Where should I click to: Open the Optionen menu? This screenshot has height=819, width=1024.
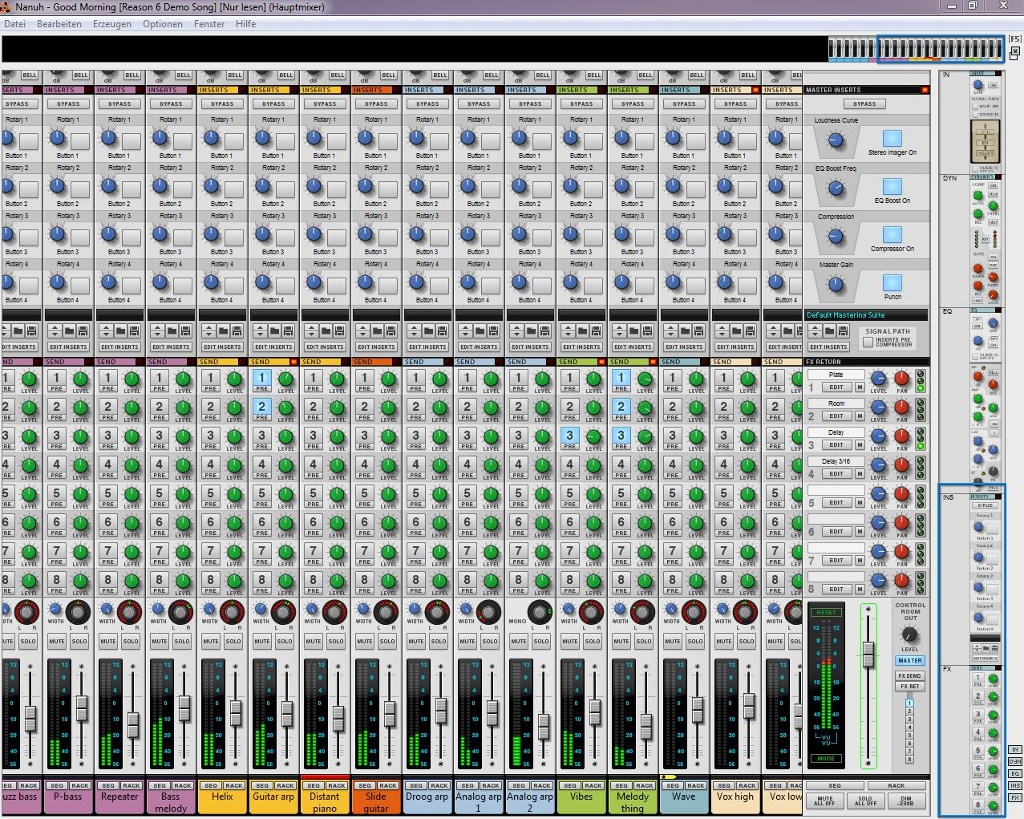point(162,23)
